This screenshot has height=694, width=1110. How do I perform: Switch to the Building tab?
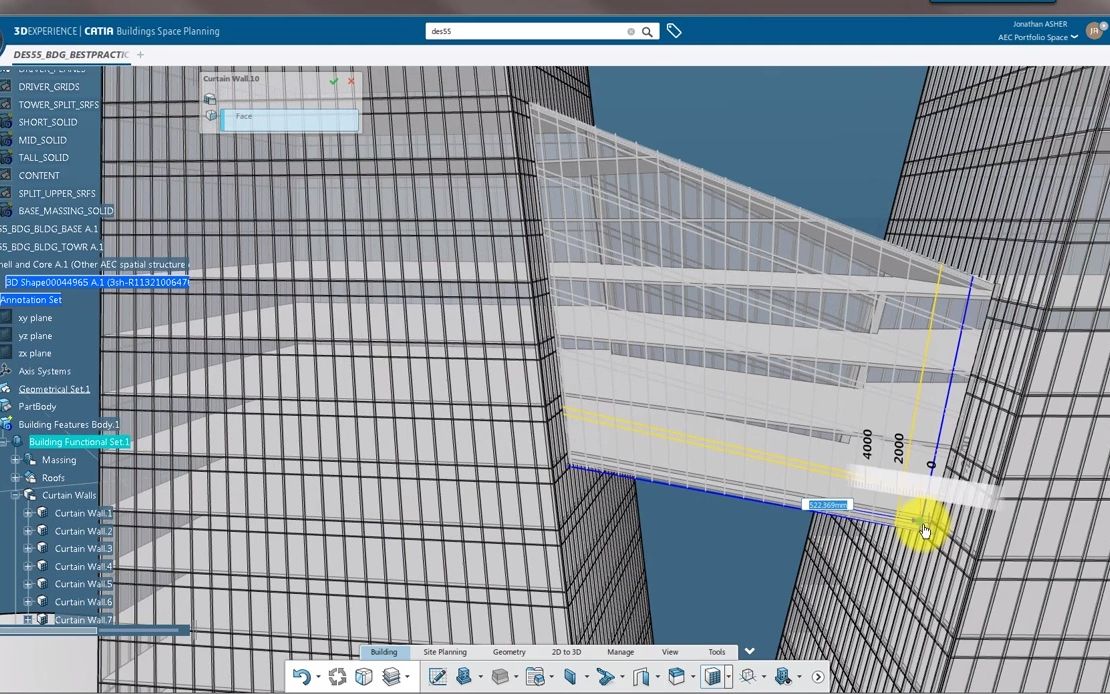tap(384, 652)
